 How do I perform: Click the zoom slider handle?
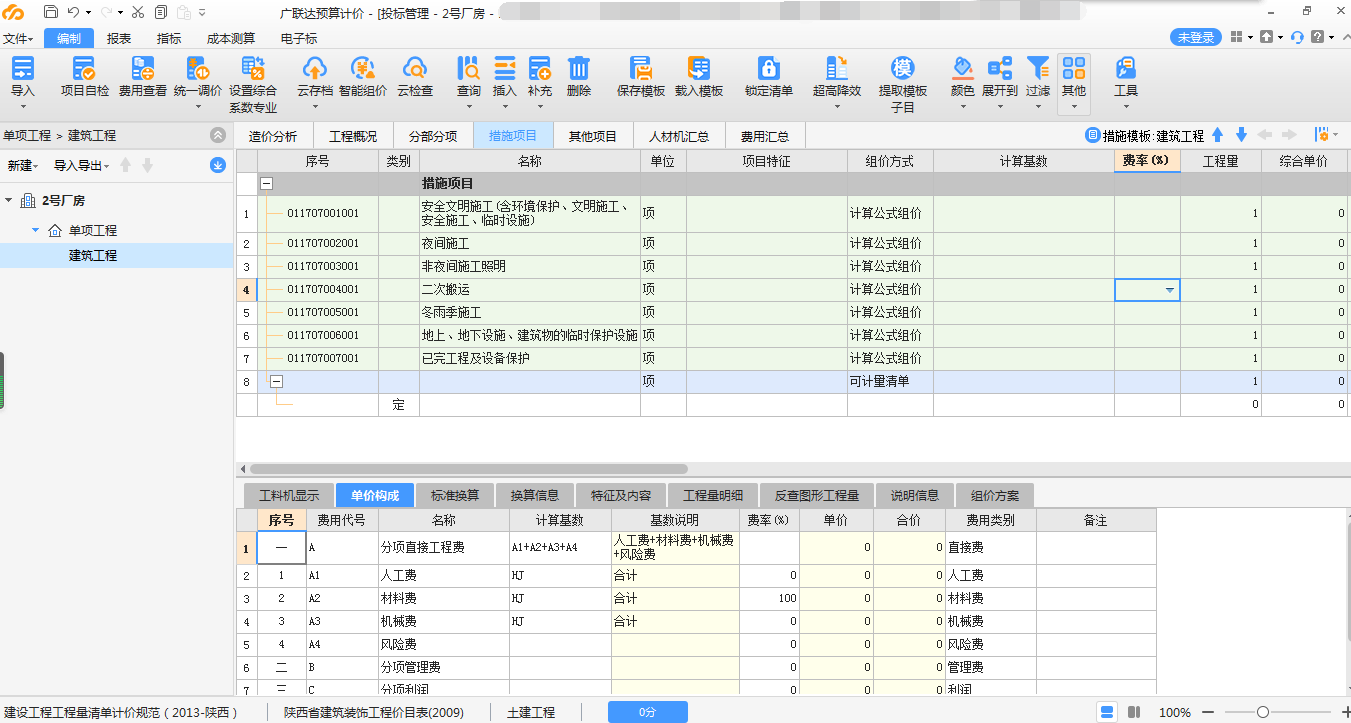(1263, 712)
